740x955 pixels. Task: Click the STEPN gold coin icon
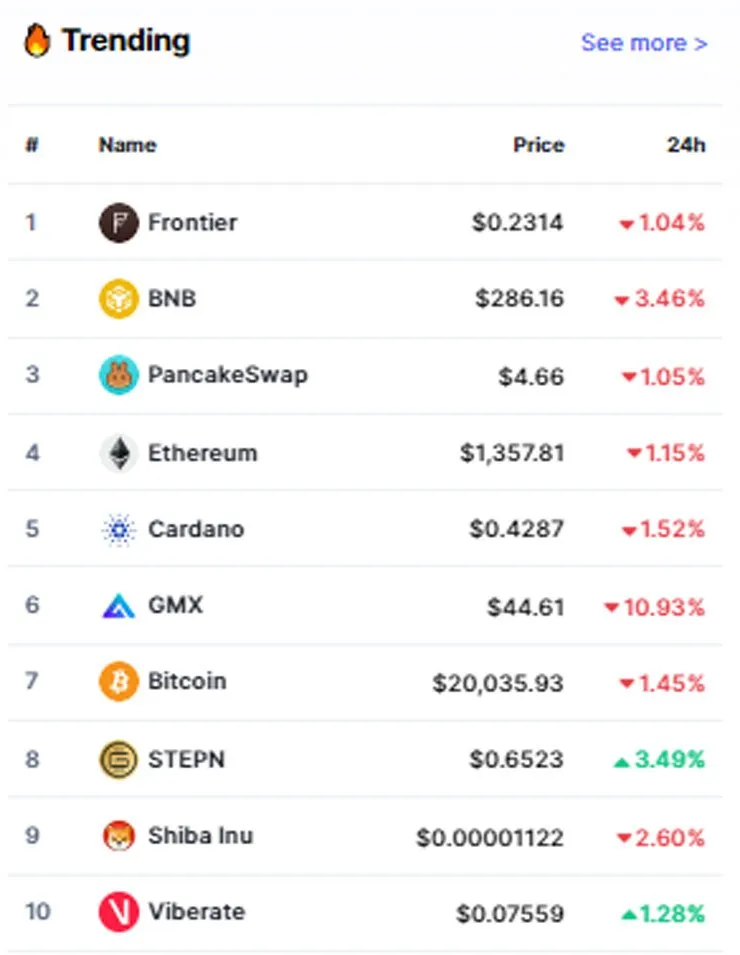pos(118,759)
